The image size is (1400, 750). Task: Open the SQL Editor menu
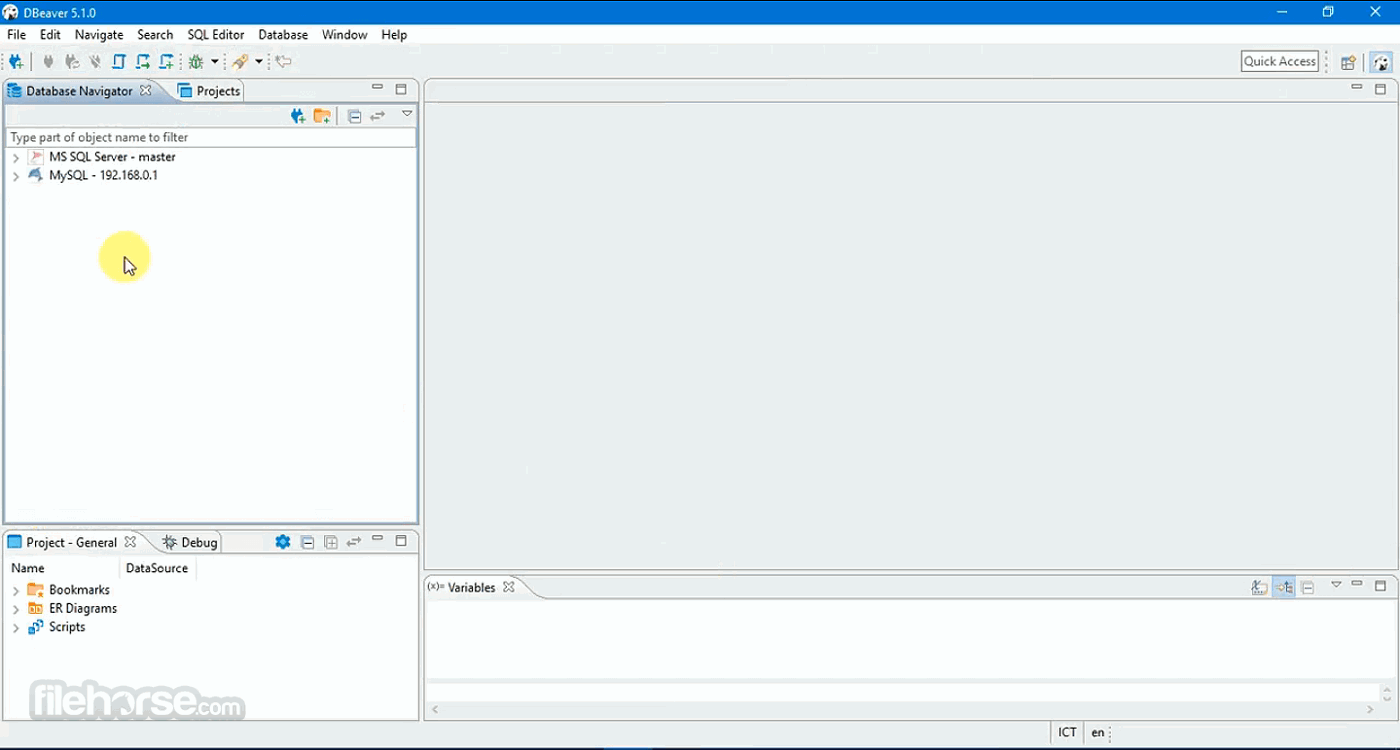(x=216, y=35)
